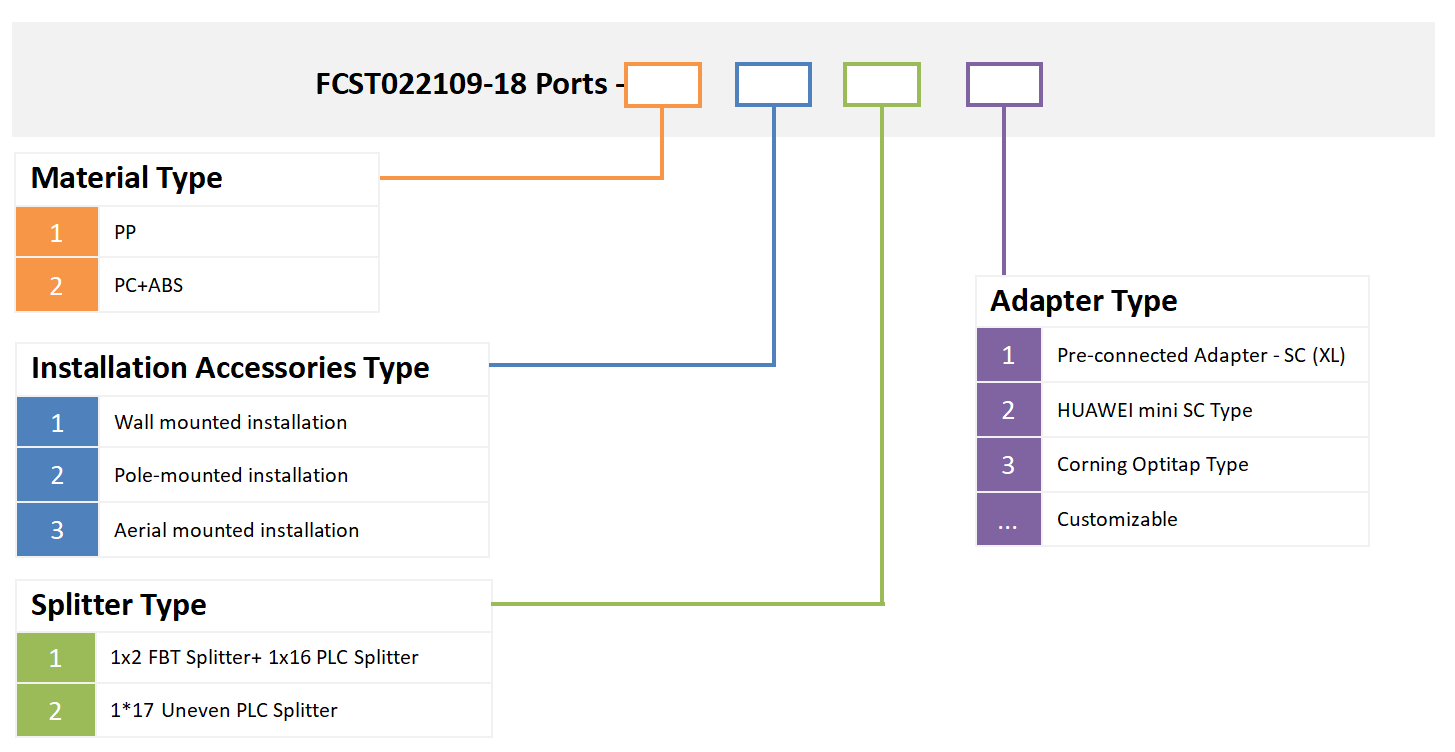Expand the Customizable adapter entry marked with ellipsis

pyautogui.click(x=1117, y=518)
